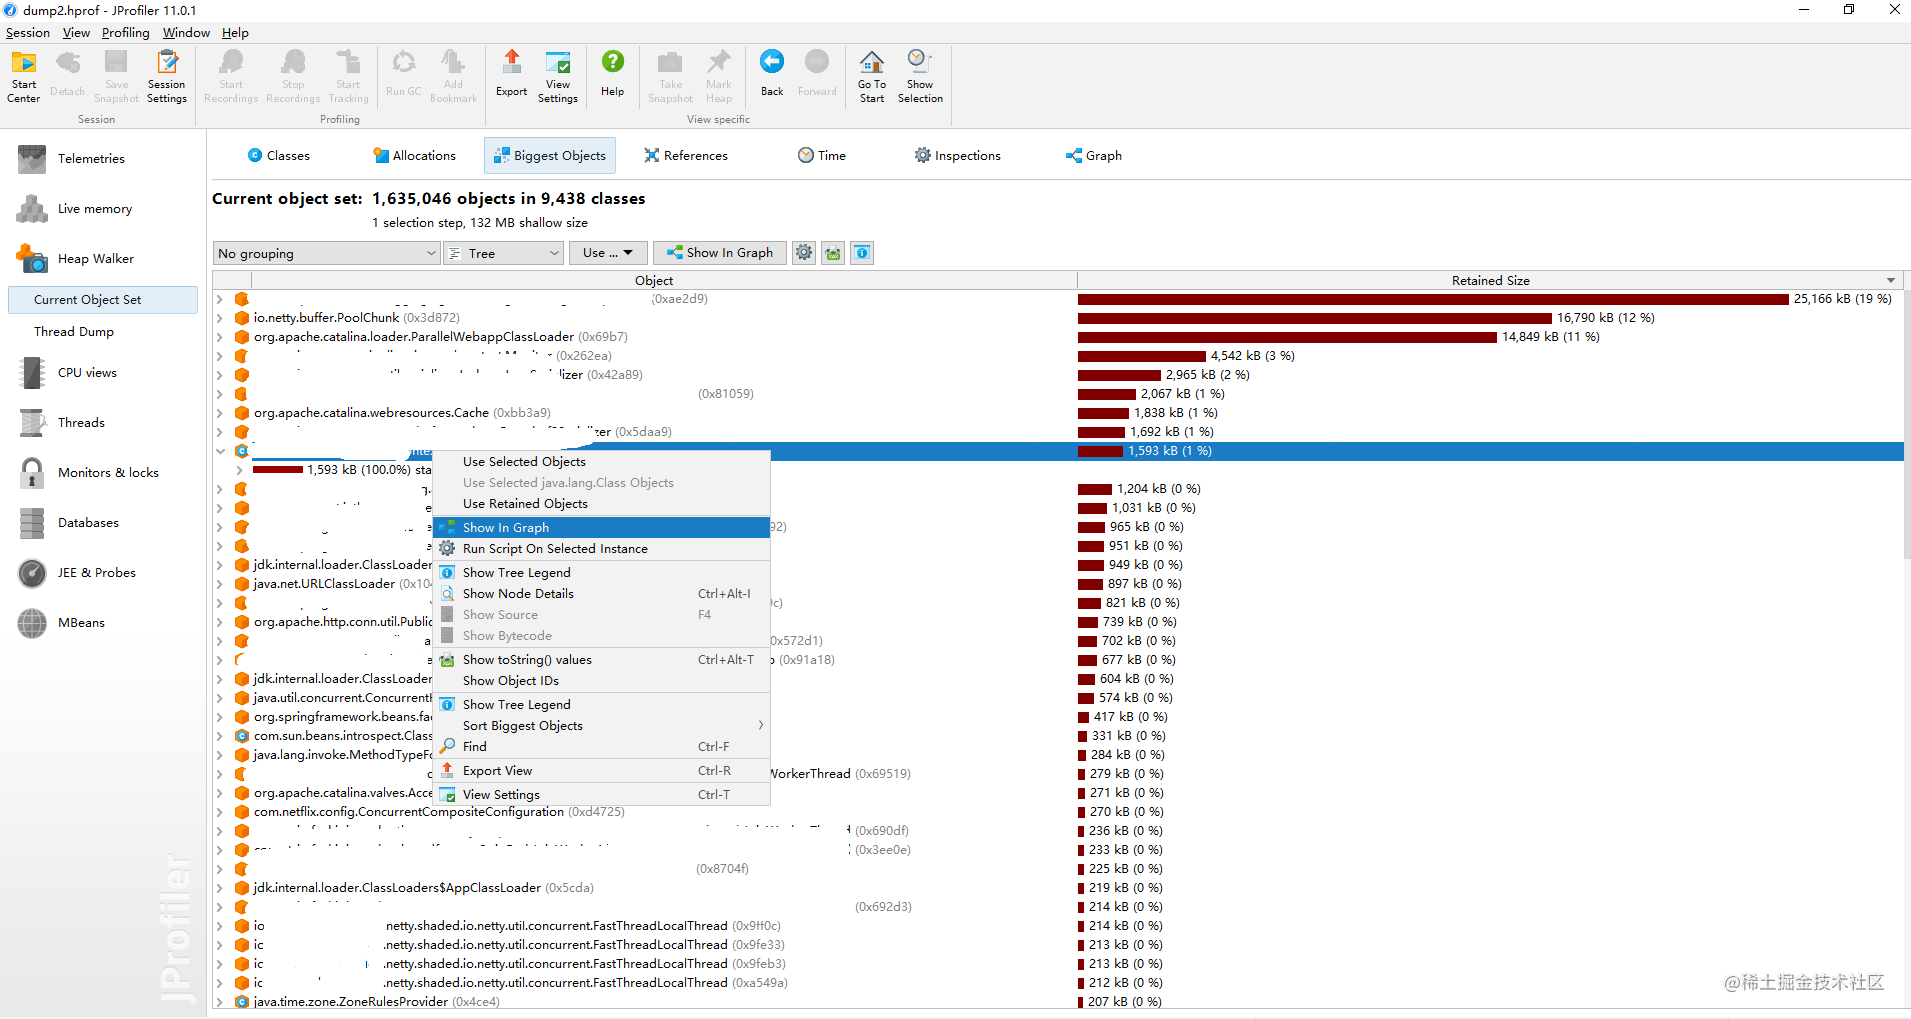Click the Help toolbar icon

pyautogui.click(x=612, y=74)
